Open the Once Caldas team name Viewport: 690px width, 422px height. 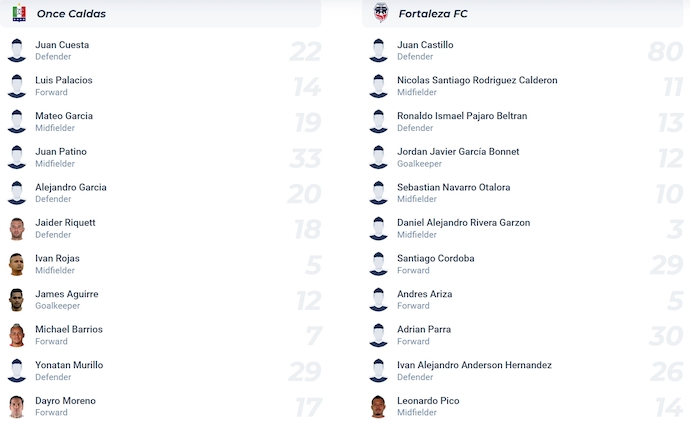click(71, 14)
